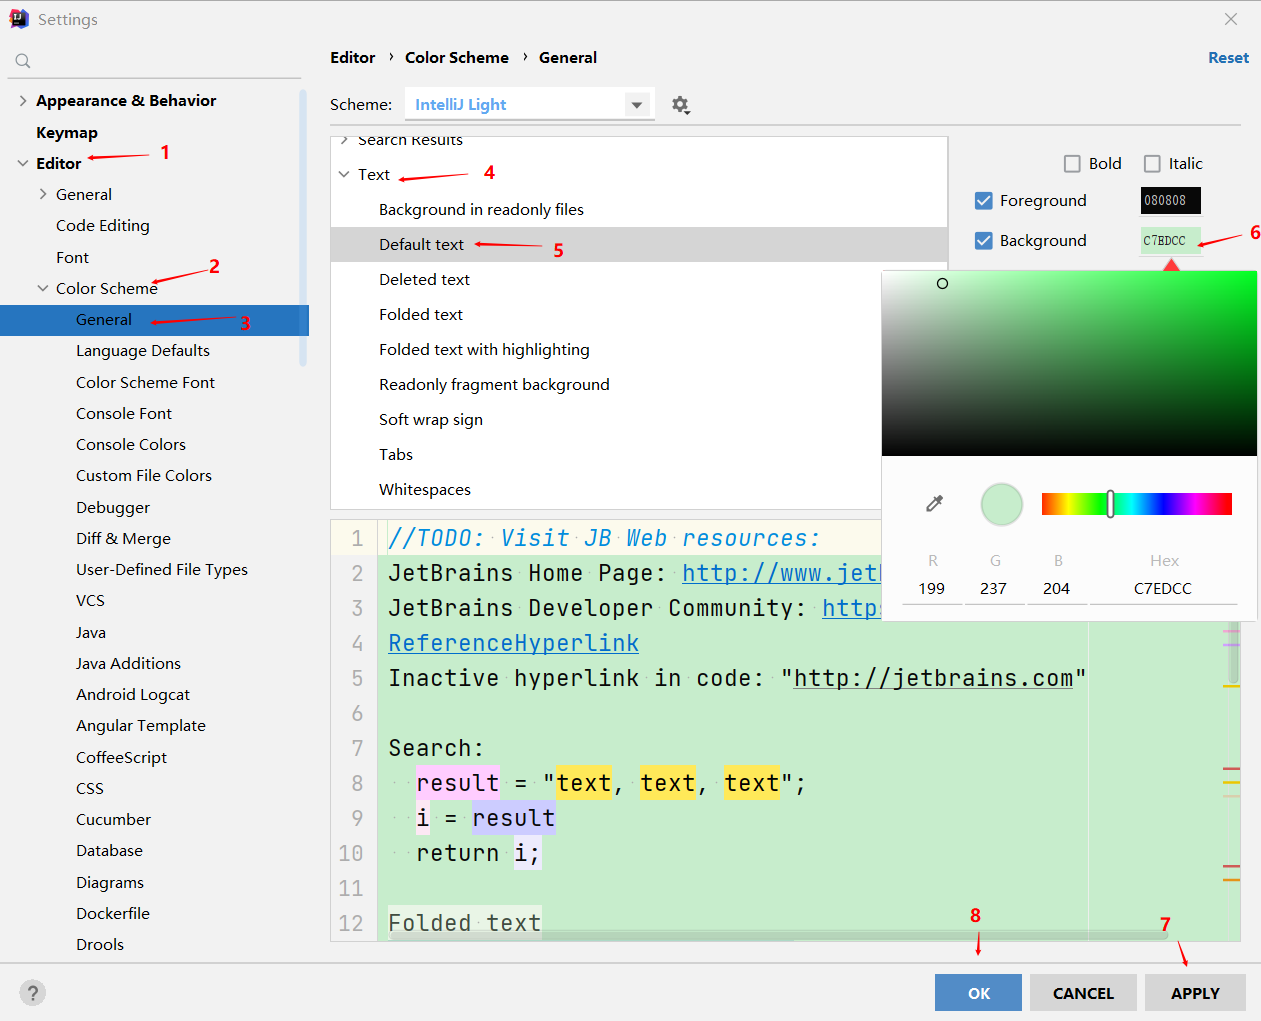This screenshot has width=1261, height=1021.
Task: Collapse the Text group chevron
Action: pos(344,174)
